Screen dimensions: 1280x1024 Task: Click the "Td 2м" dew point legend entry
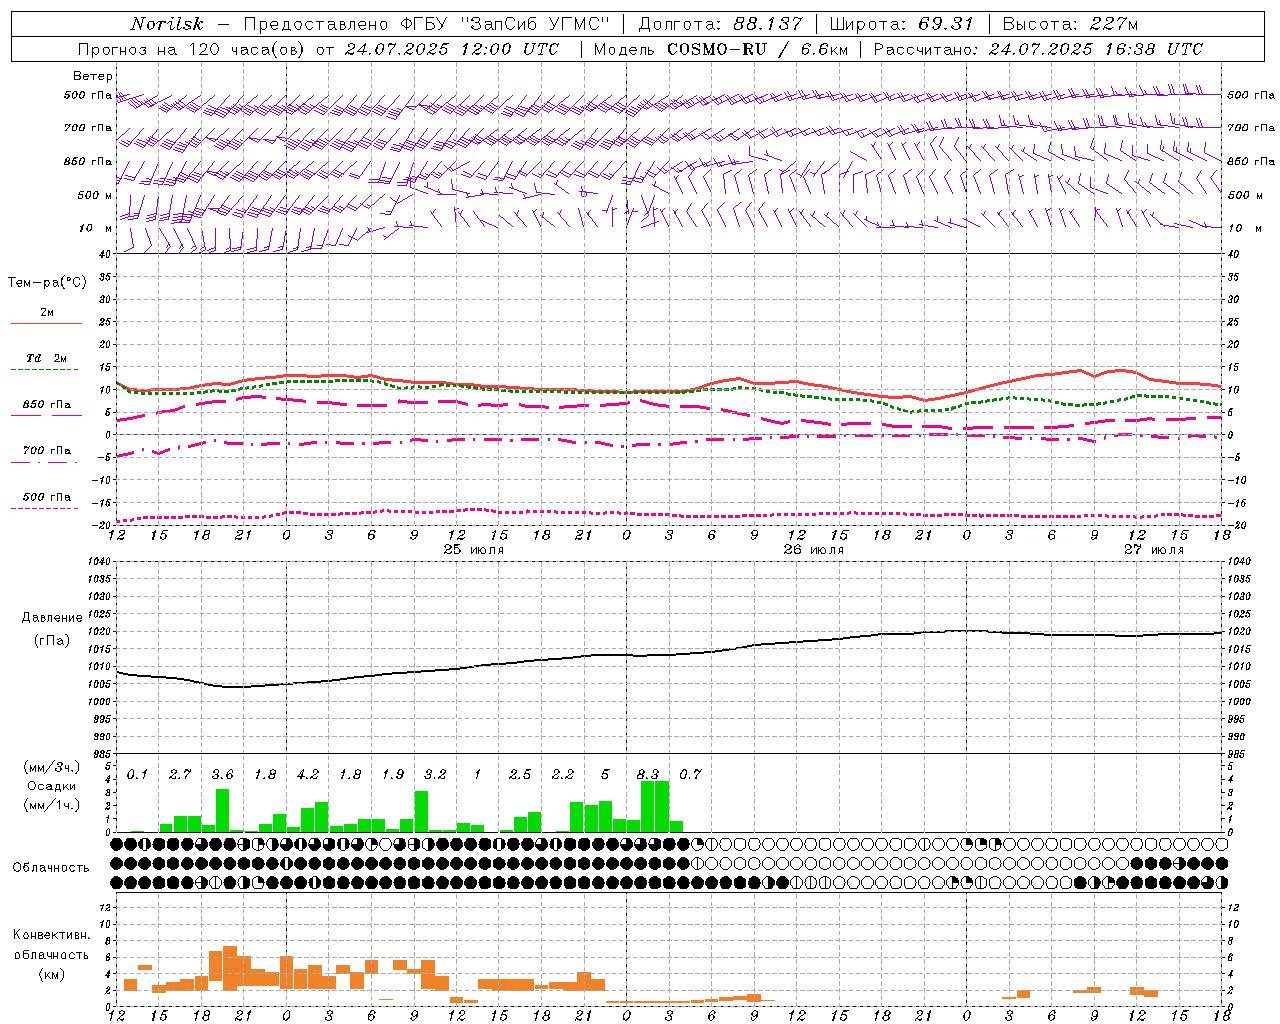click(46, 358)
